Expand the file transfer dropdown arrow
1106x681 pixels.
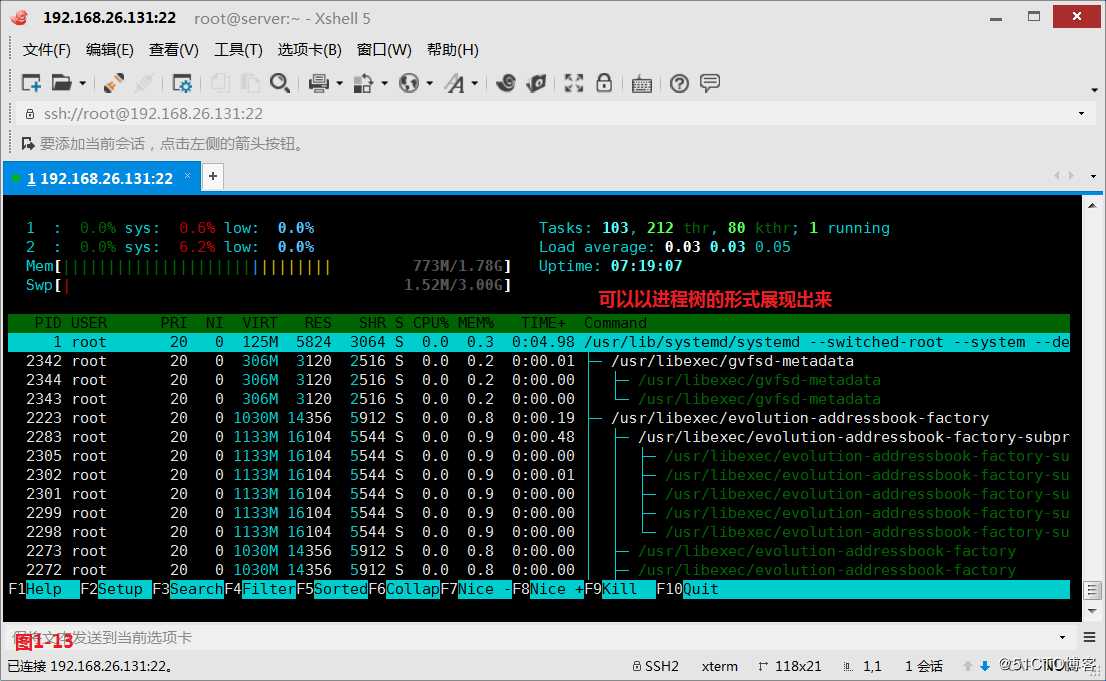point(384,83)
